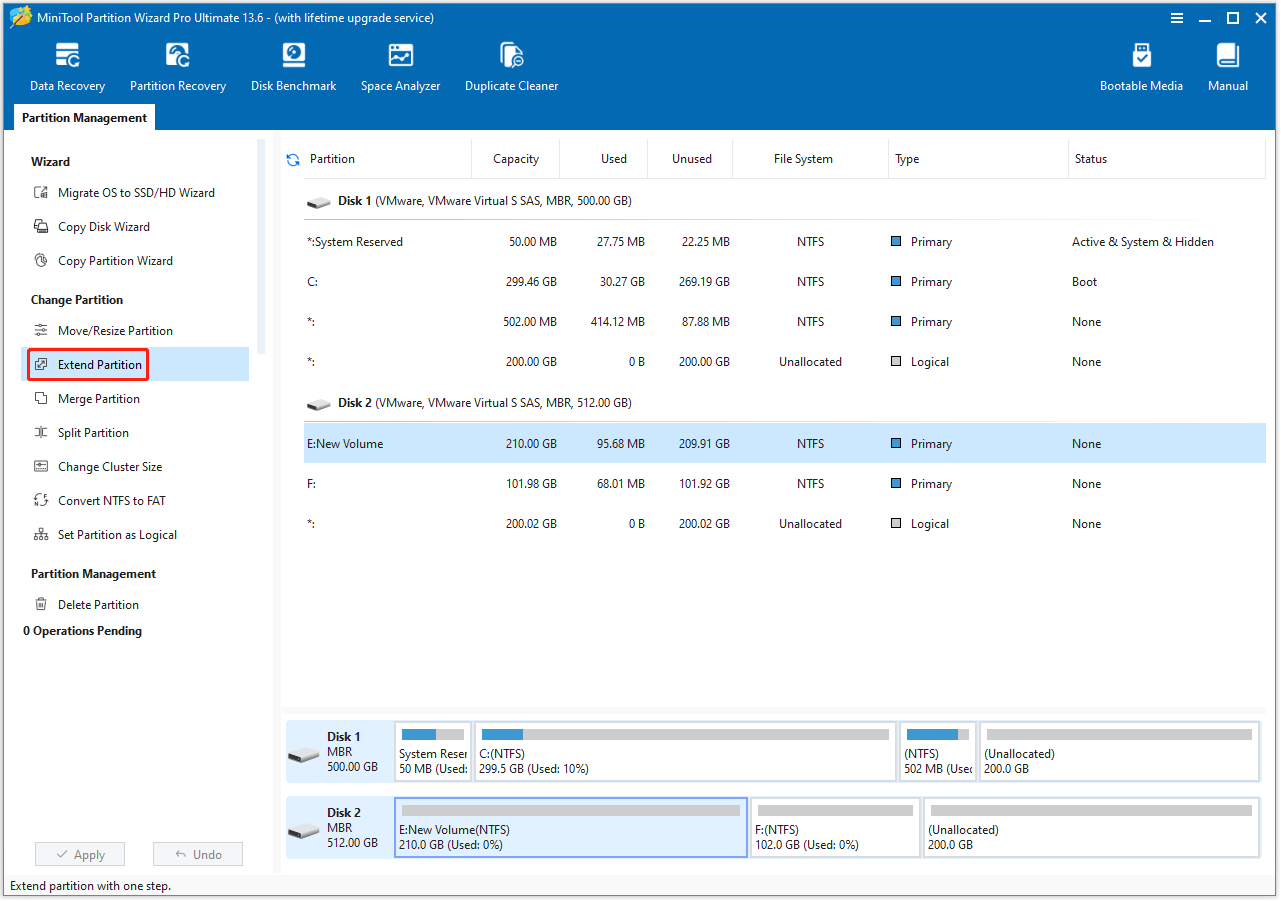The image size is (1281, 901).
Task: Click Copy Disk Wizard icon
Action: point(41,227)
